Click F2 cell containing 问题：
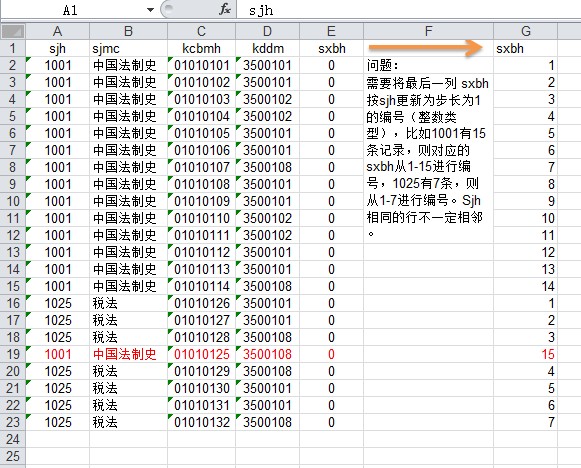The width and height of the screenshot is (581, 468). point(428,65)
